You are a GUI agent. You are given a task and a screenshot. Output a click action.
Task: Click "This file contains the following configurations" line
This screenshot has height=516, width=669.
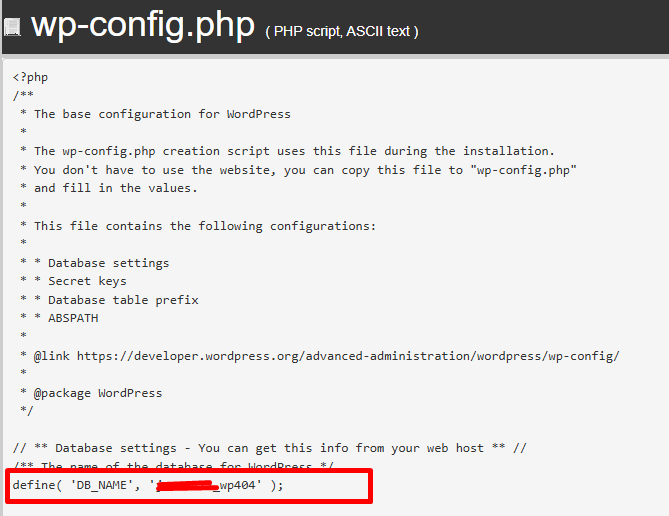[204, 226]
